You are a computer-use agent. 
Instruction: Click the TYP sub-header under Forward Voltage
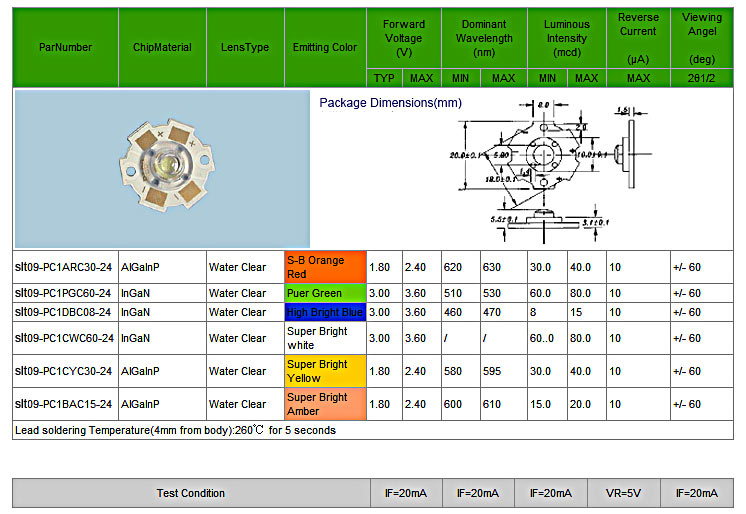384,78
